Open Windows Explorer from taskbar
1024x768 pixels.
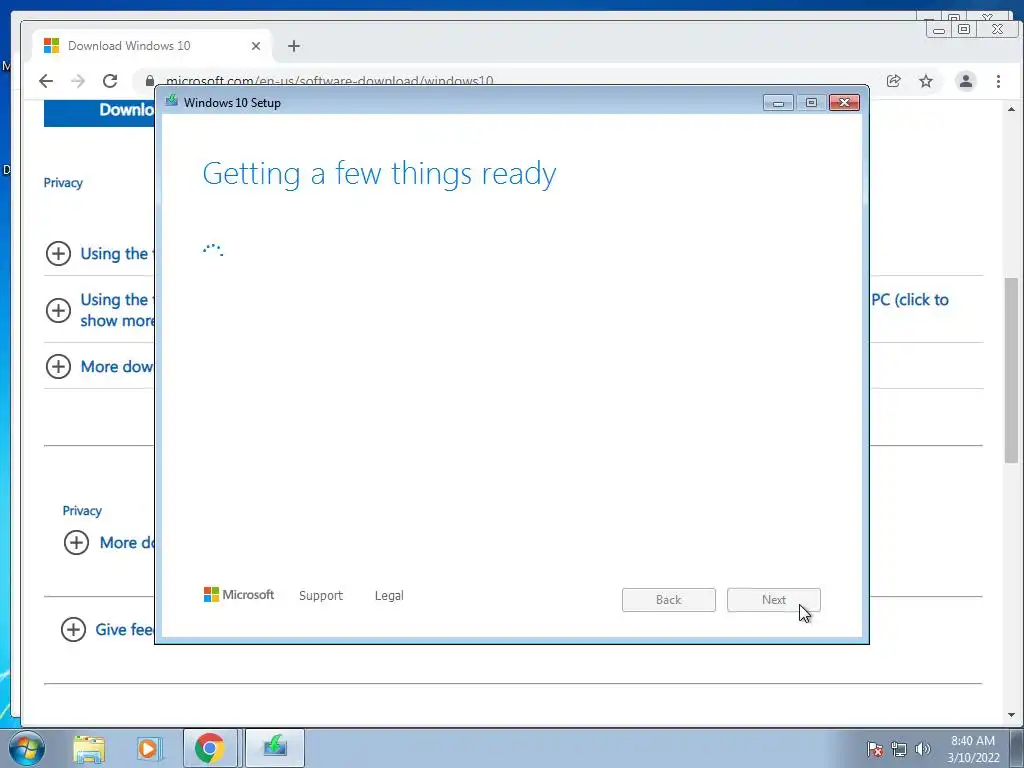(x=89, y=748)
